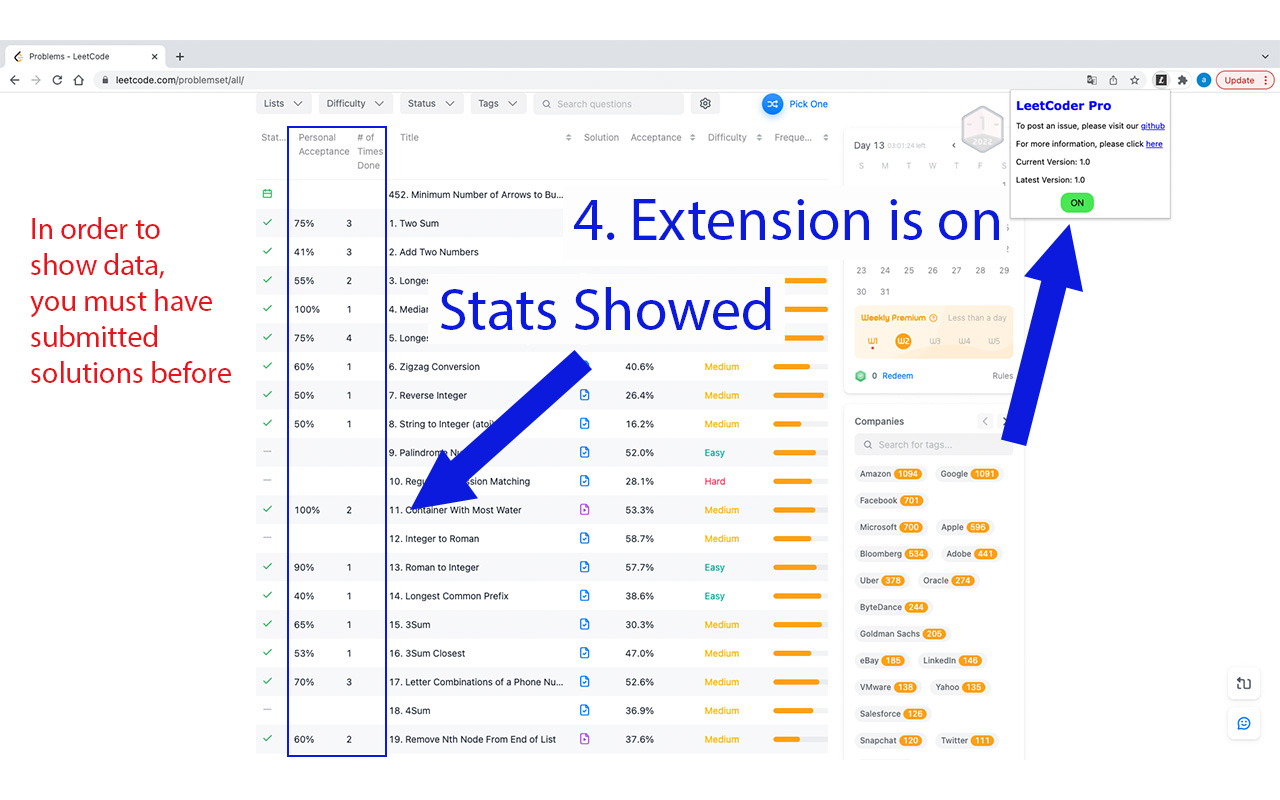Click the LeetCoder Pro extension icon

click(1161, 80)
